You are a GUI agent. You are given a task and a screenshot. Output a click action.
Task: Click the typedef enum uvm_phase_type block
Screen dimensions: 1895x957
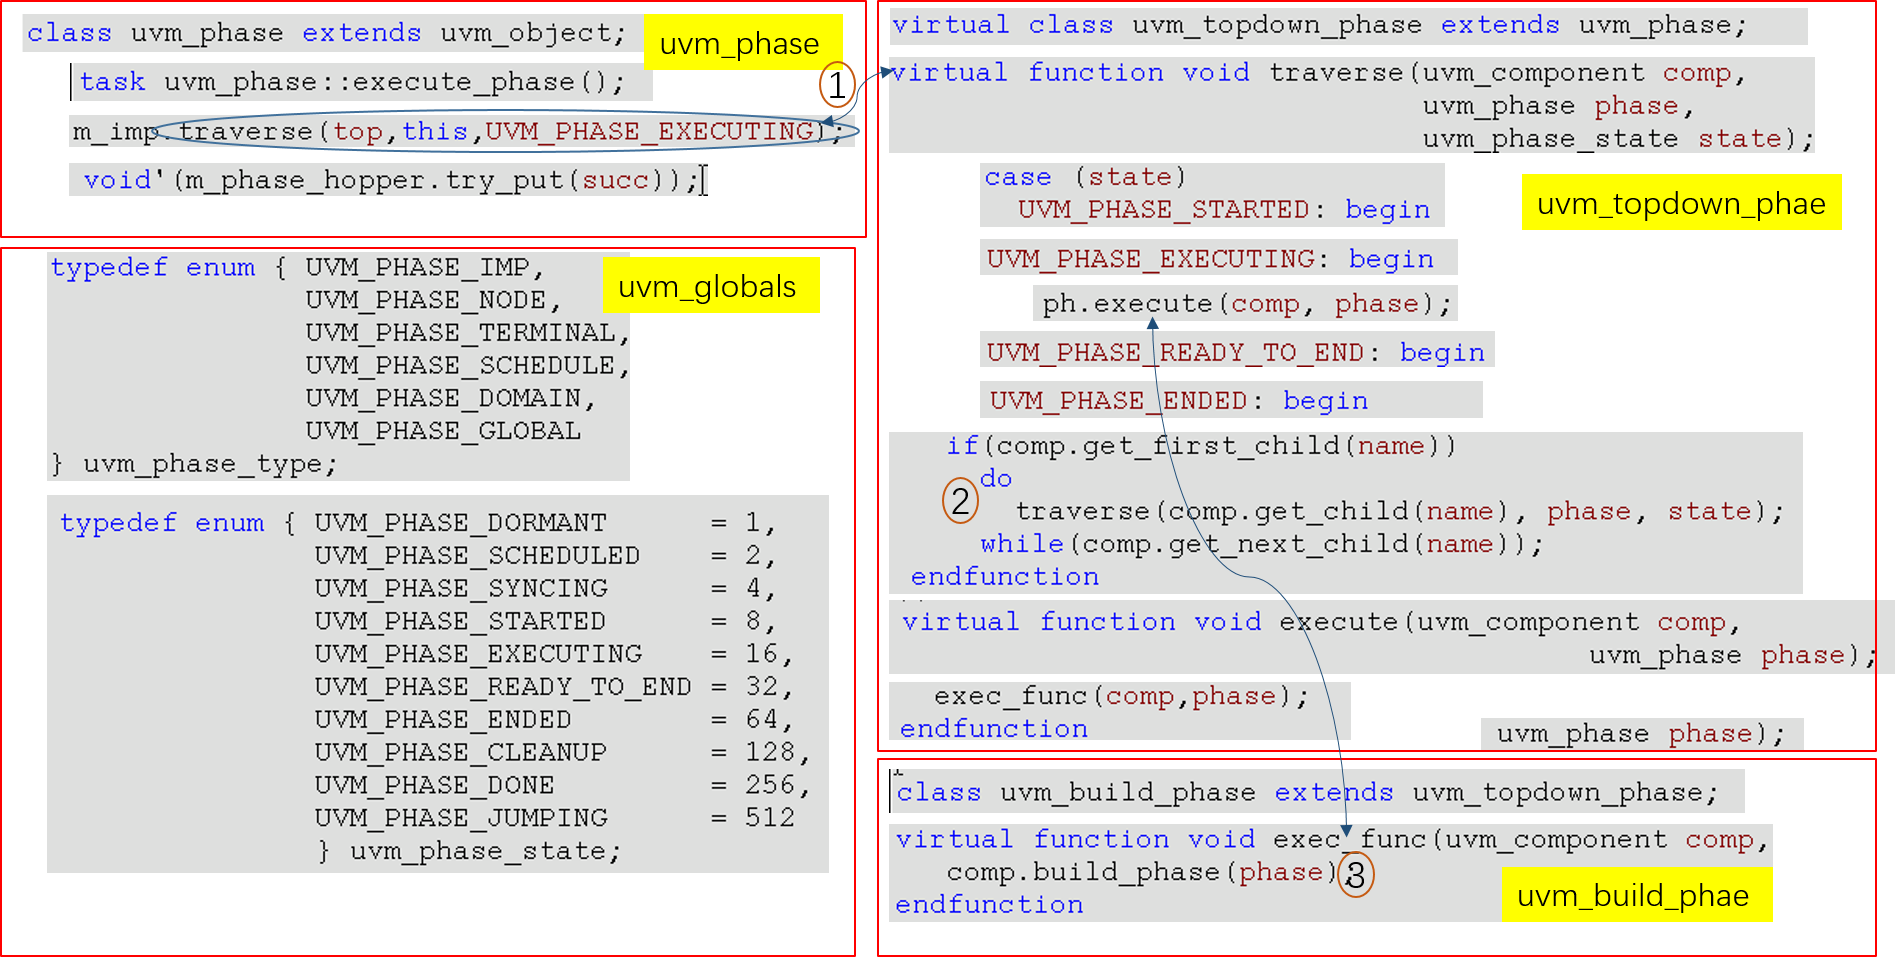coord(338,365)
